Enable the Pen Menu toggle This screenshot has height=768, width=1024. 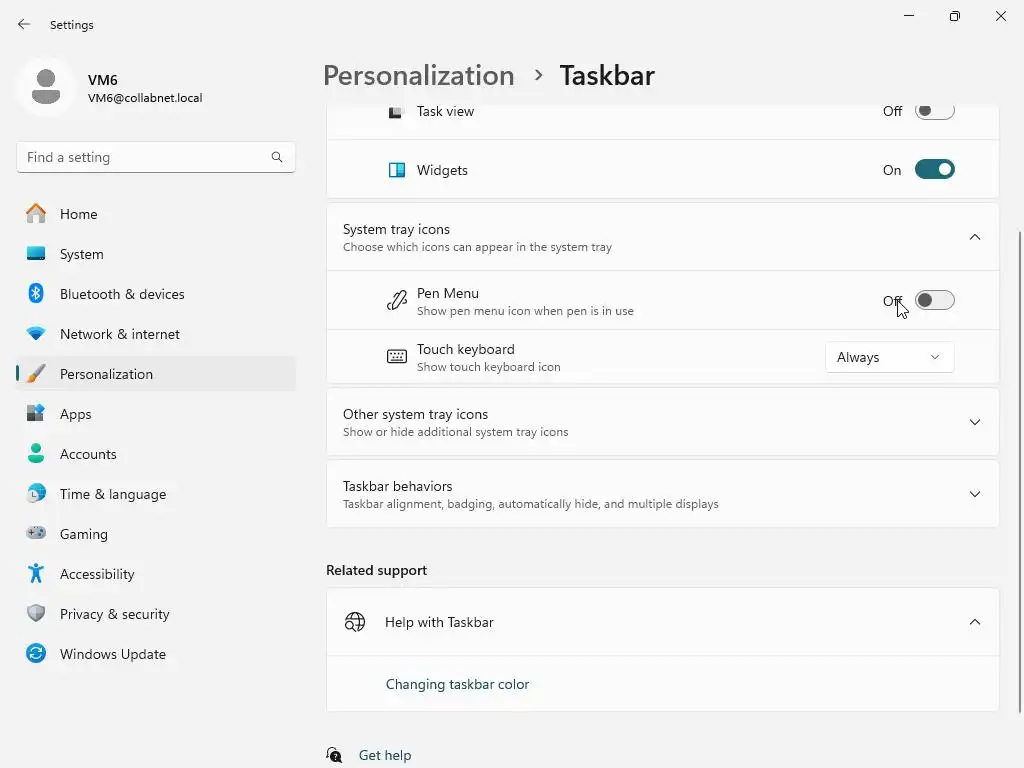pos(934,300)
